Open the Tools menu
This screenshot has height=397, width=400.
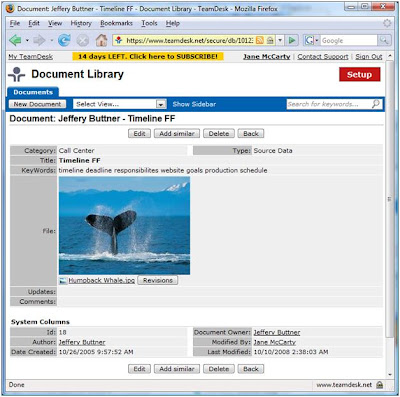(149, 23)
